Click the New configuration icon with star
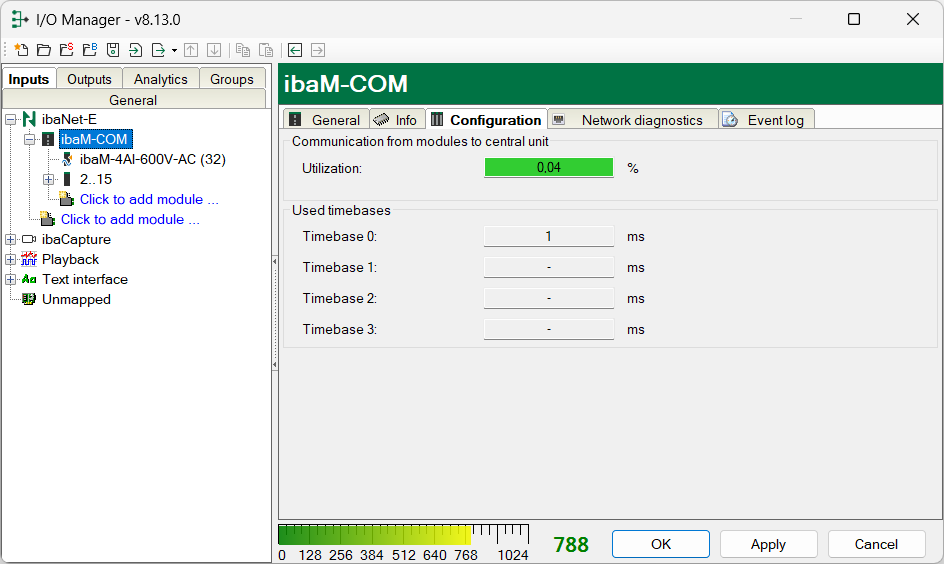This screenshot has width=944, height=564. click(x=21, y=50)
